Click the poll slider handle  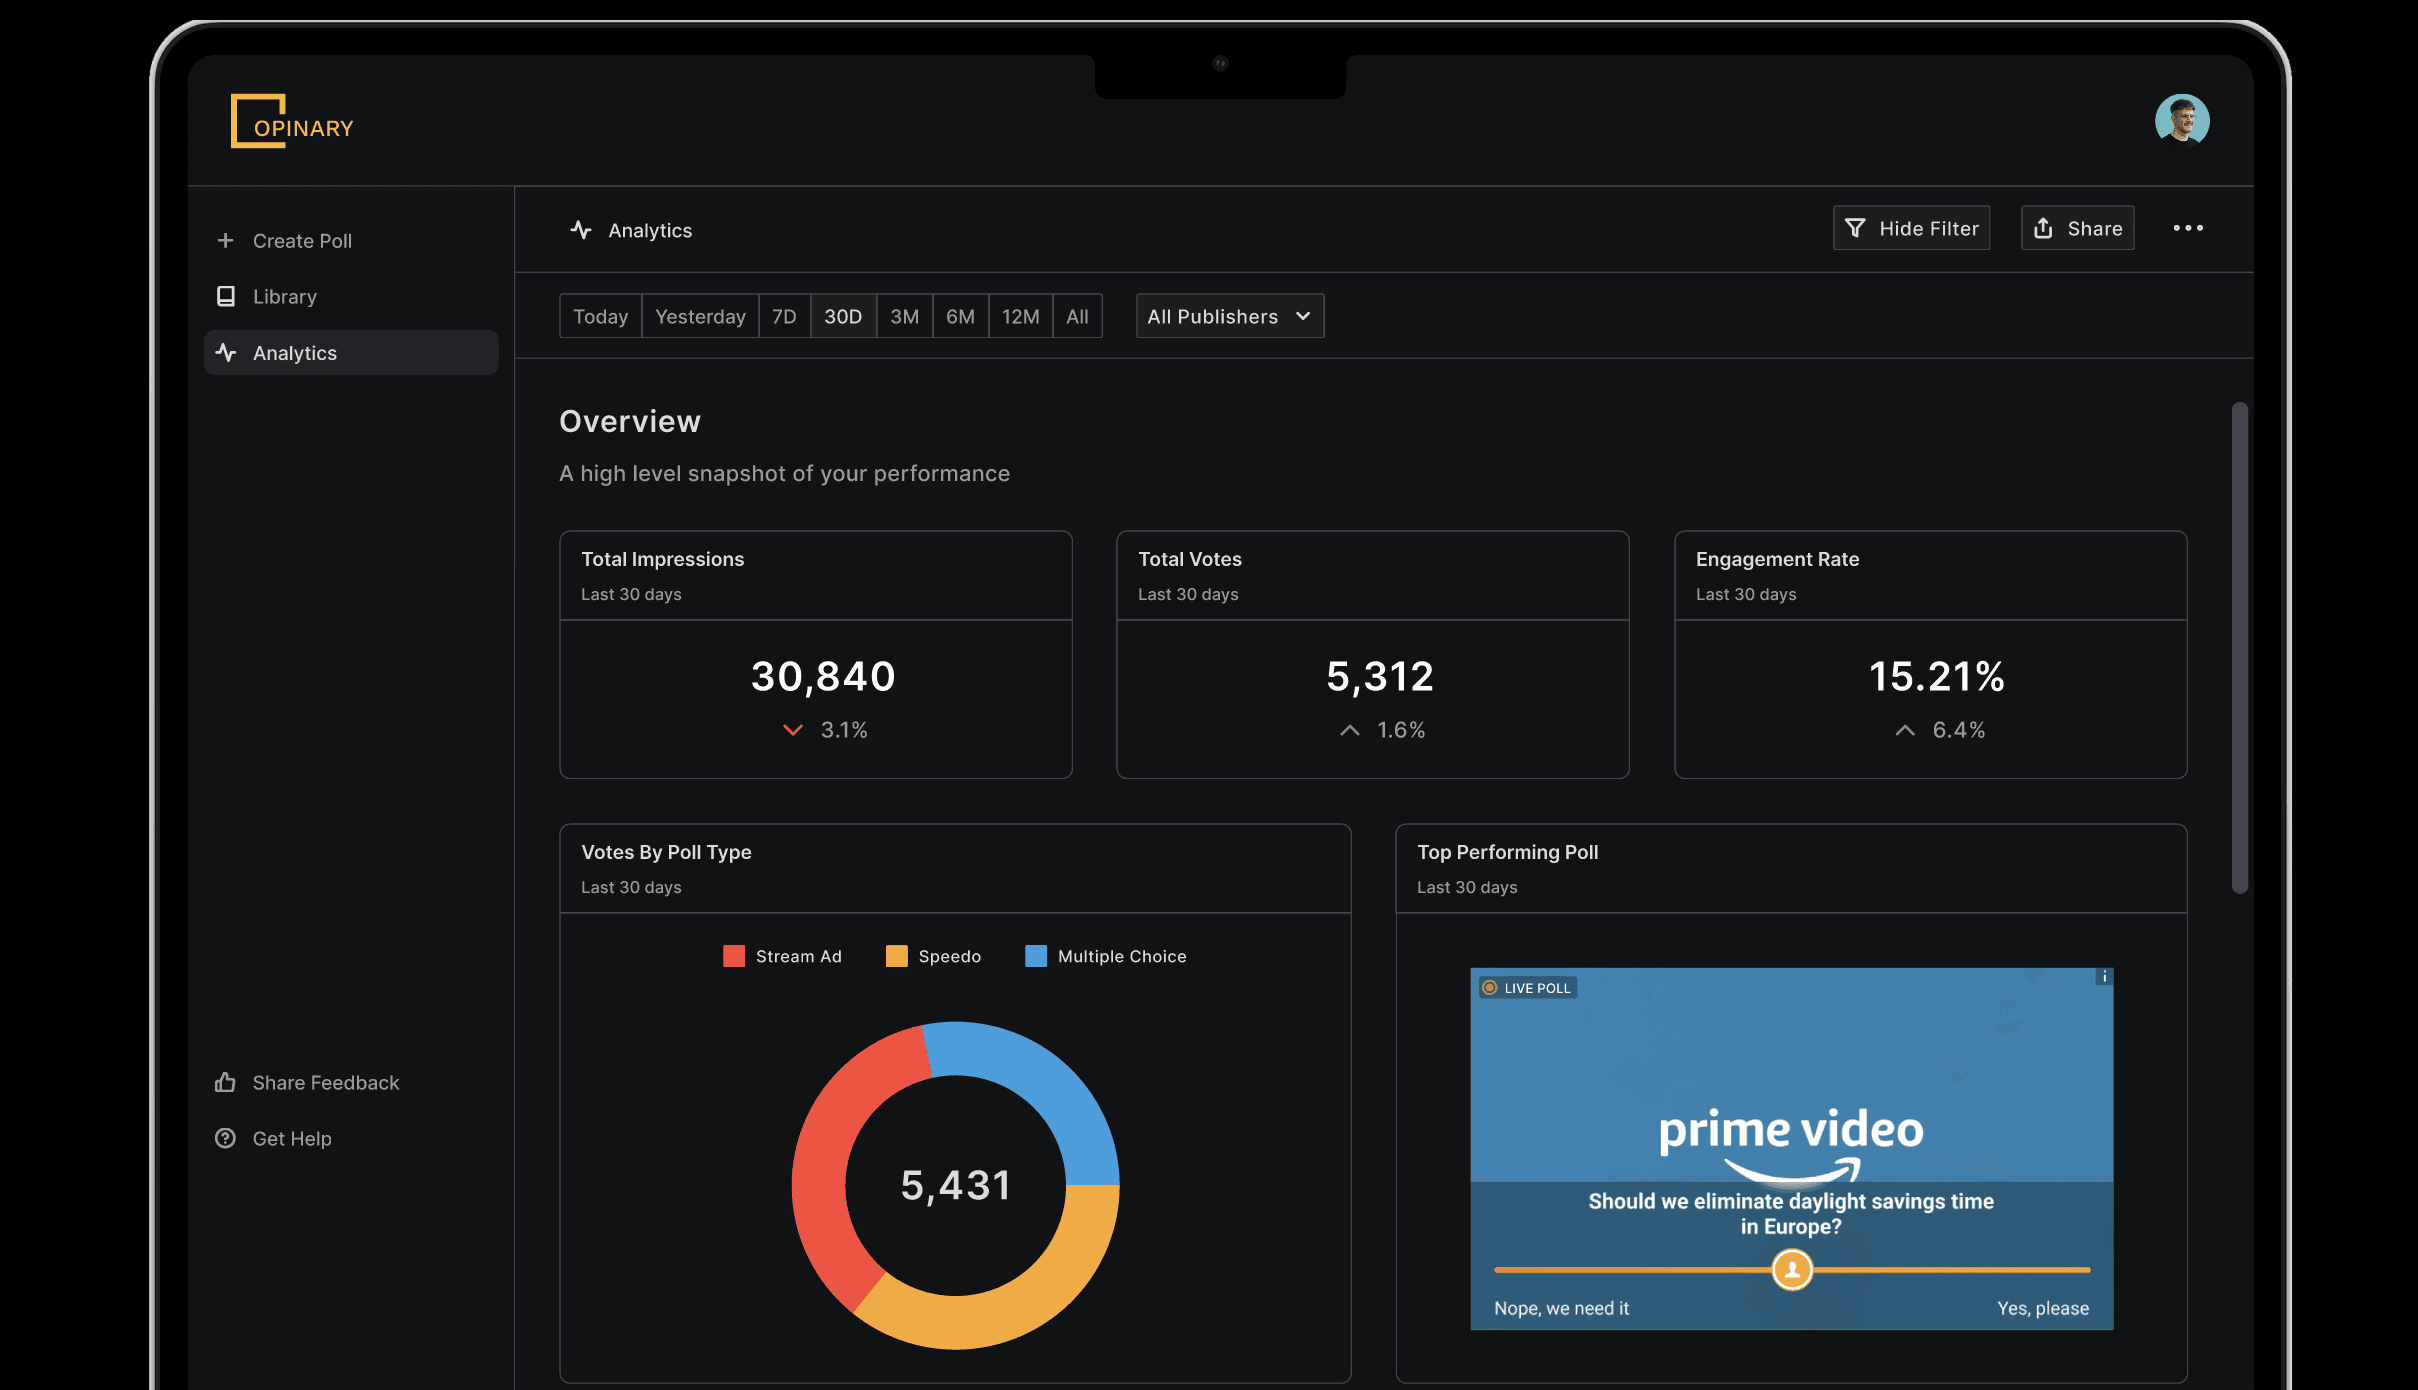[1791, 1270]
